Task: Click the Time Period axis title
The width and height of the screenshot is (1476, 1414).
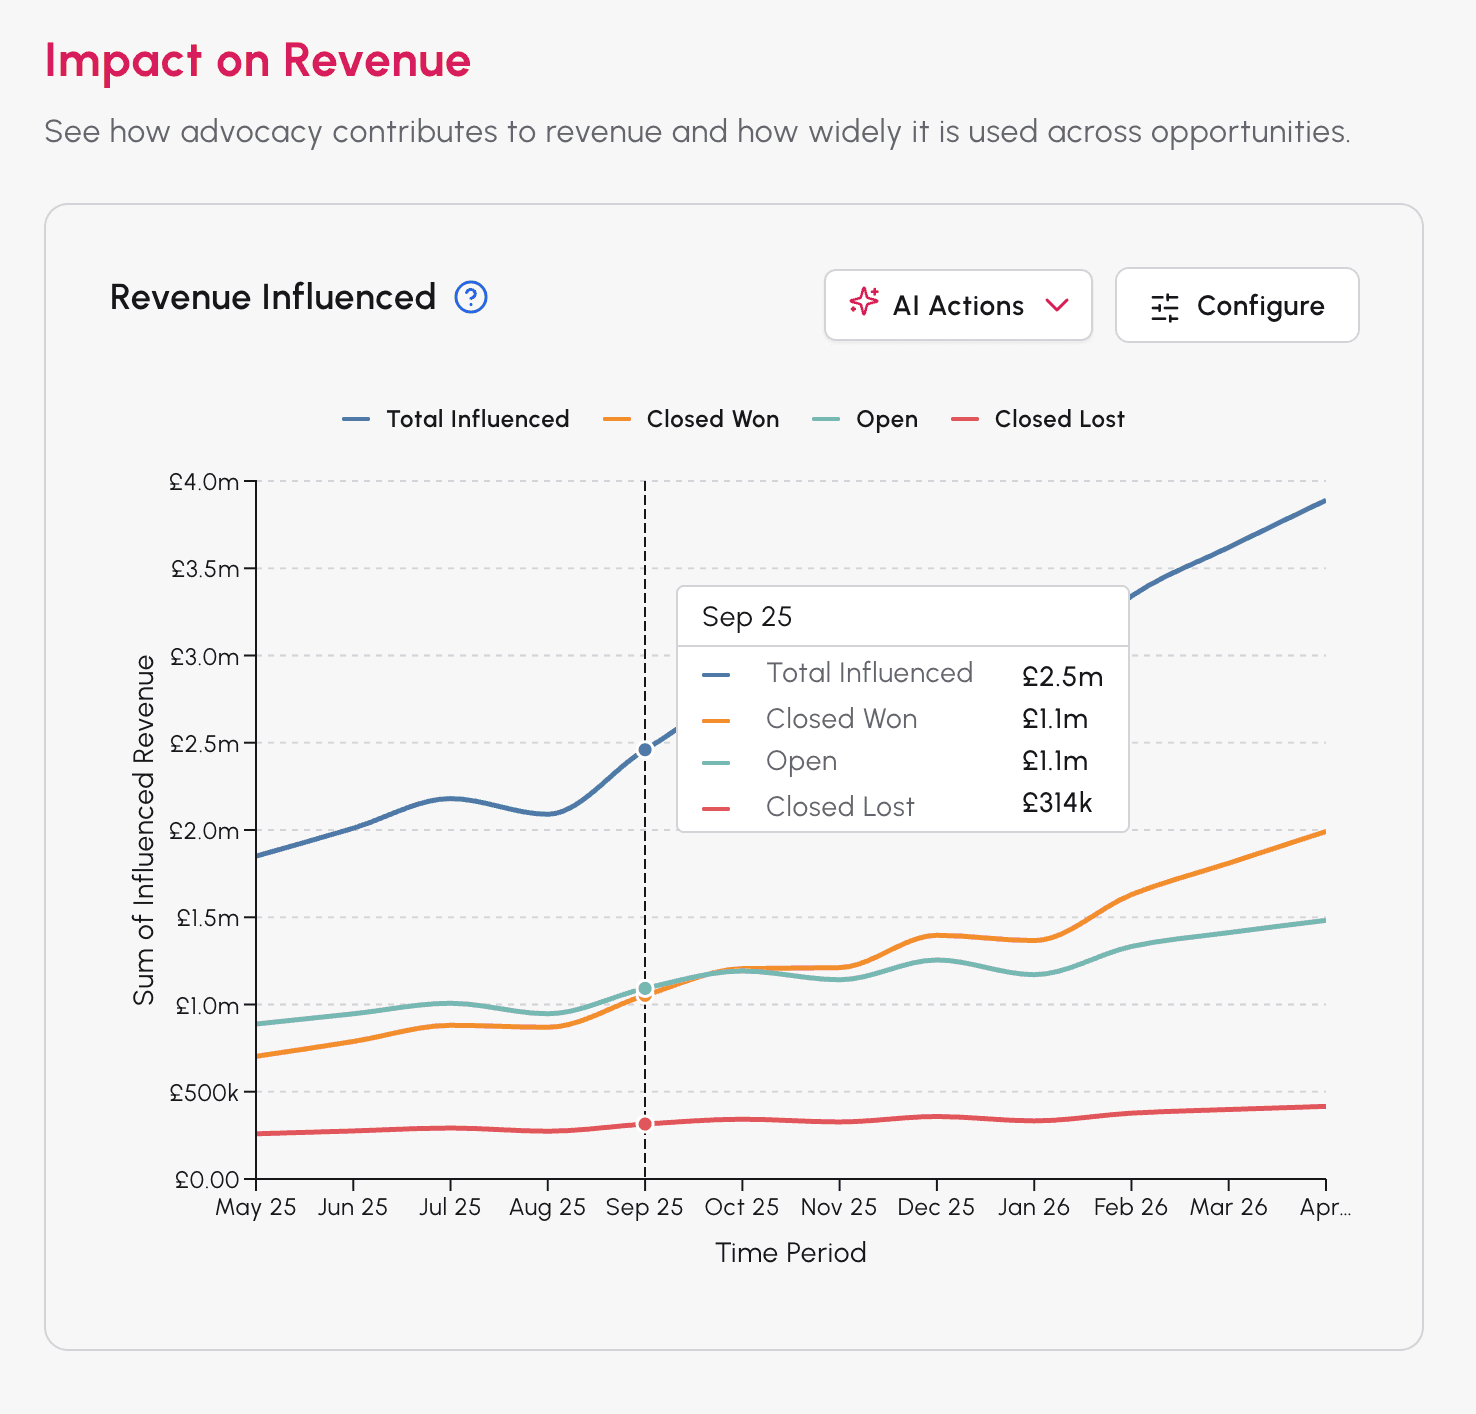Action: click(x=791, y=1253)
